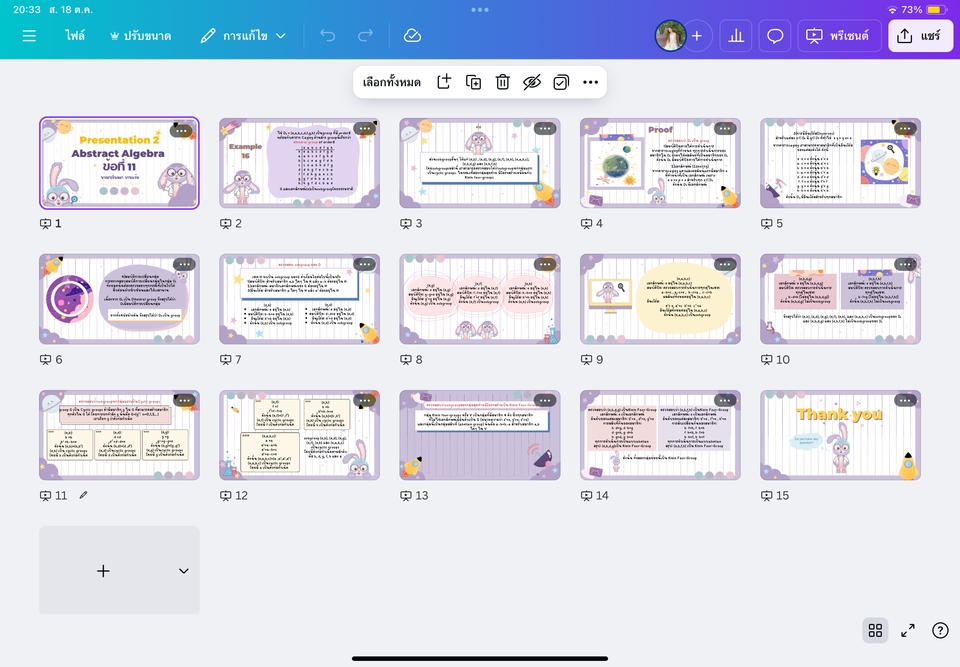Open the analytics bar chart icon

click(736, 36)
